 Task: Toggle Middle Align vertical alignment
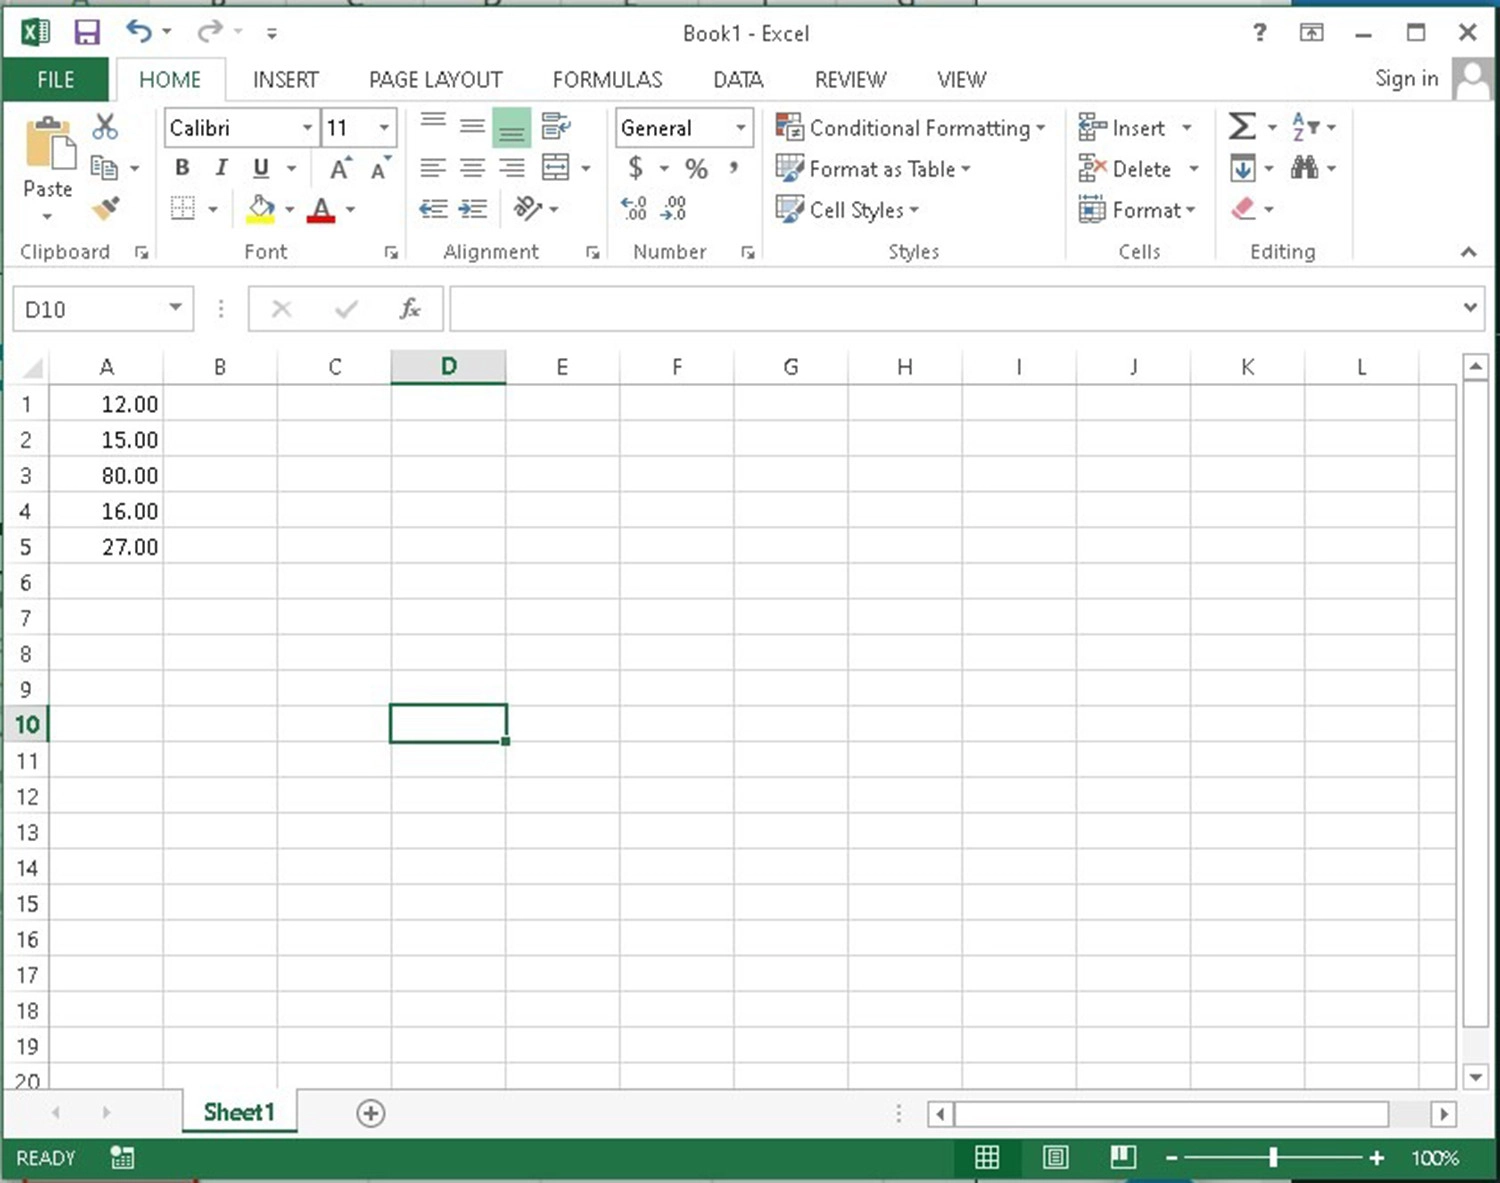pos(472,126)
